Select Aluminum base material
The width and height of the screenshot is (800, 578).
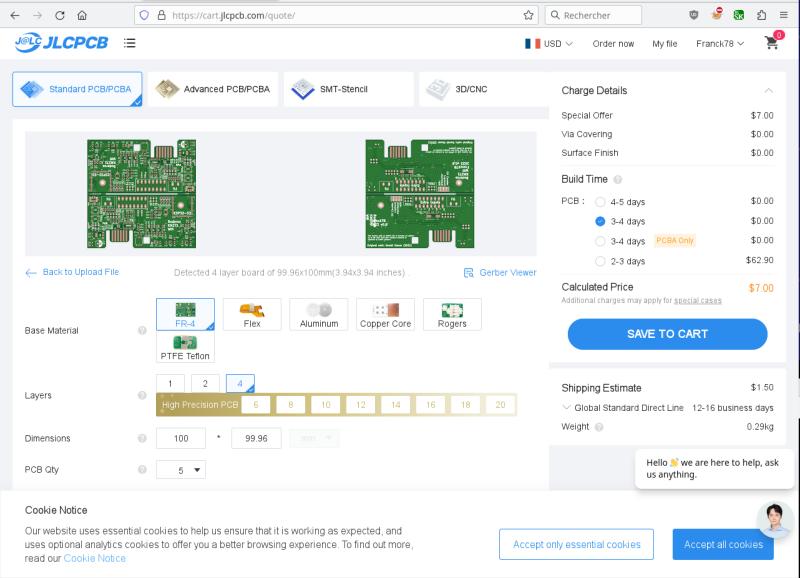pos(319,314)
